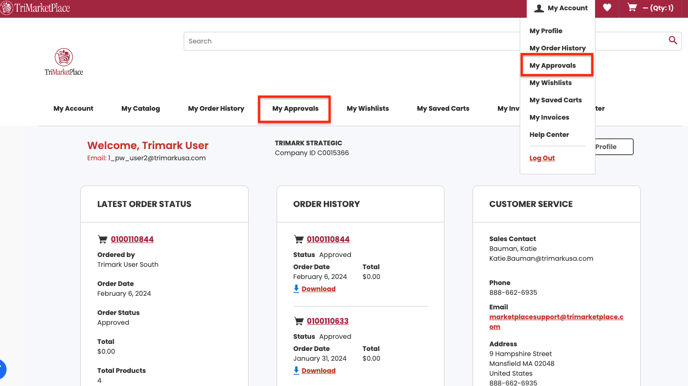
Task: Click the TriMarketPlace logo below header
Action: tap(64, 62)
